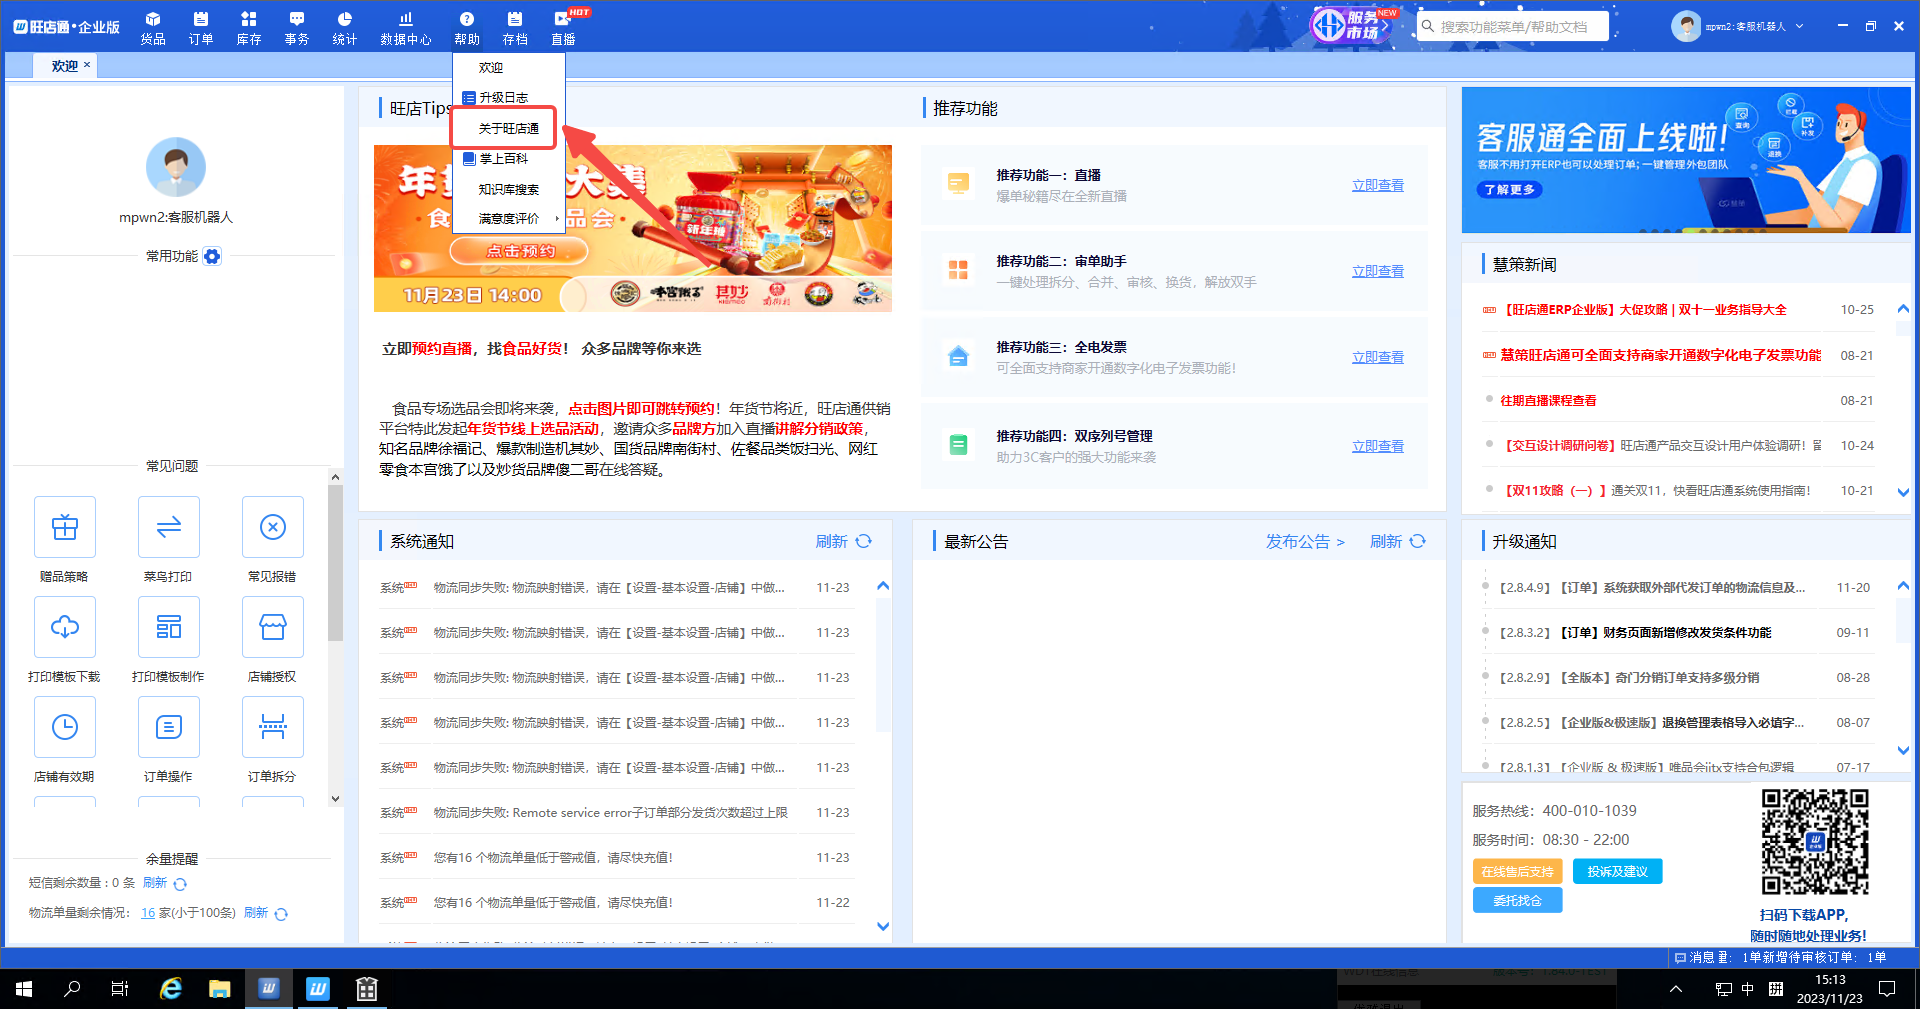This screenshot has height=1009, width=1920.
Task: Open upgrade note 【2.8.3.2】财务页面新增修改发货条件功能
Action: (1635, 633)
